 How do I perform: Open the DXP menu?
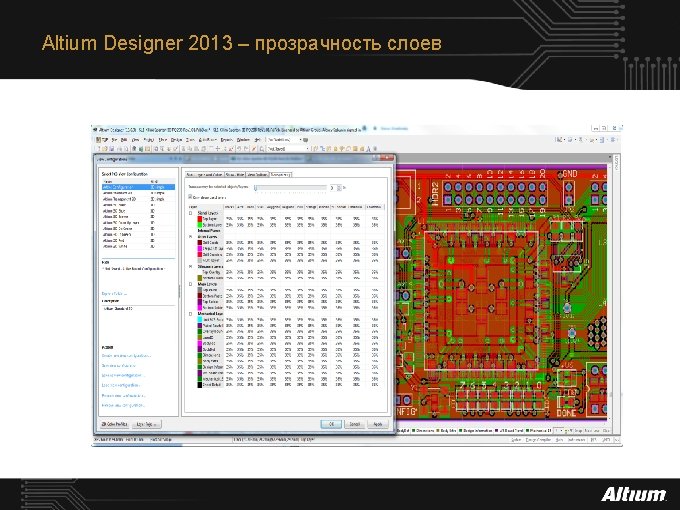(102, 140)
